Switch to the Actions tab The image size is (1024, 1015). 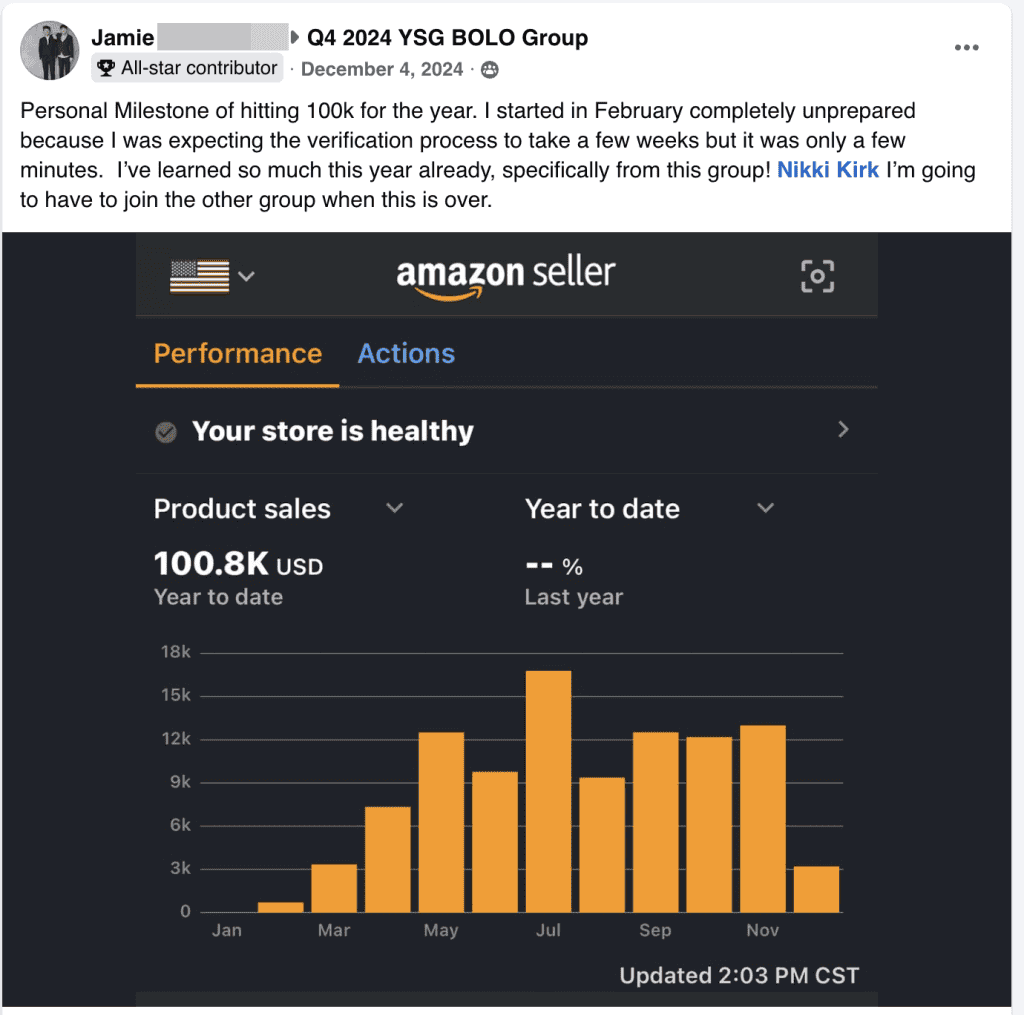[406, 353]
